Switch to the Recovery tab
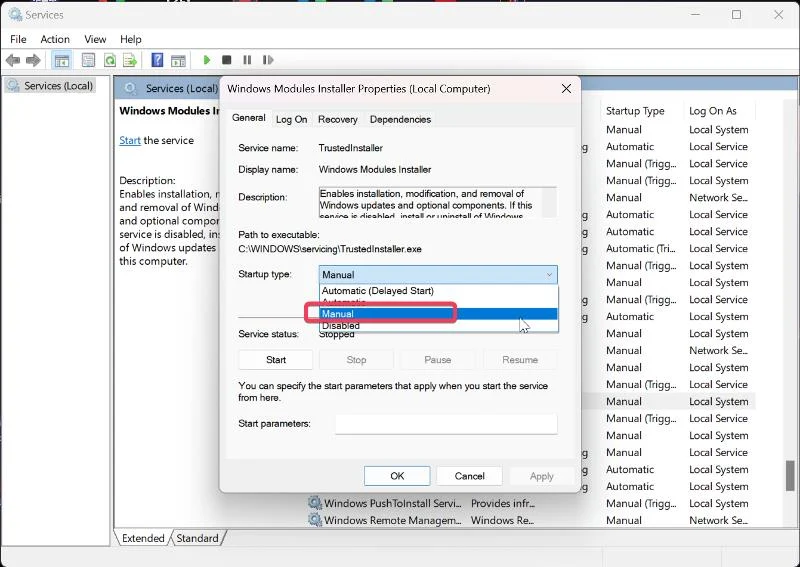800x567 pixels. point(338,119)
